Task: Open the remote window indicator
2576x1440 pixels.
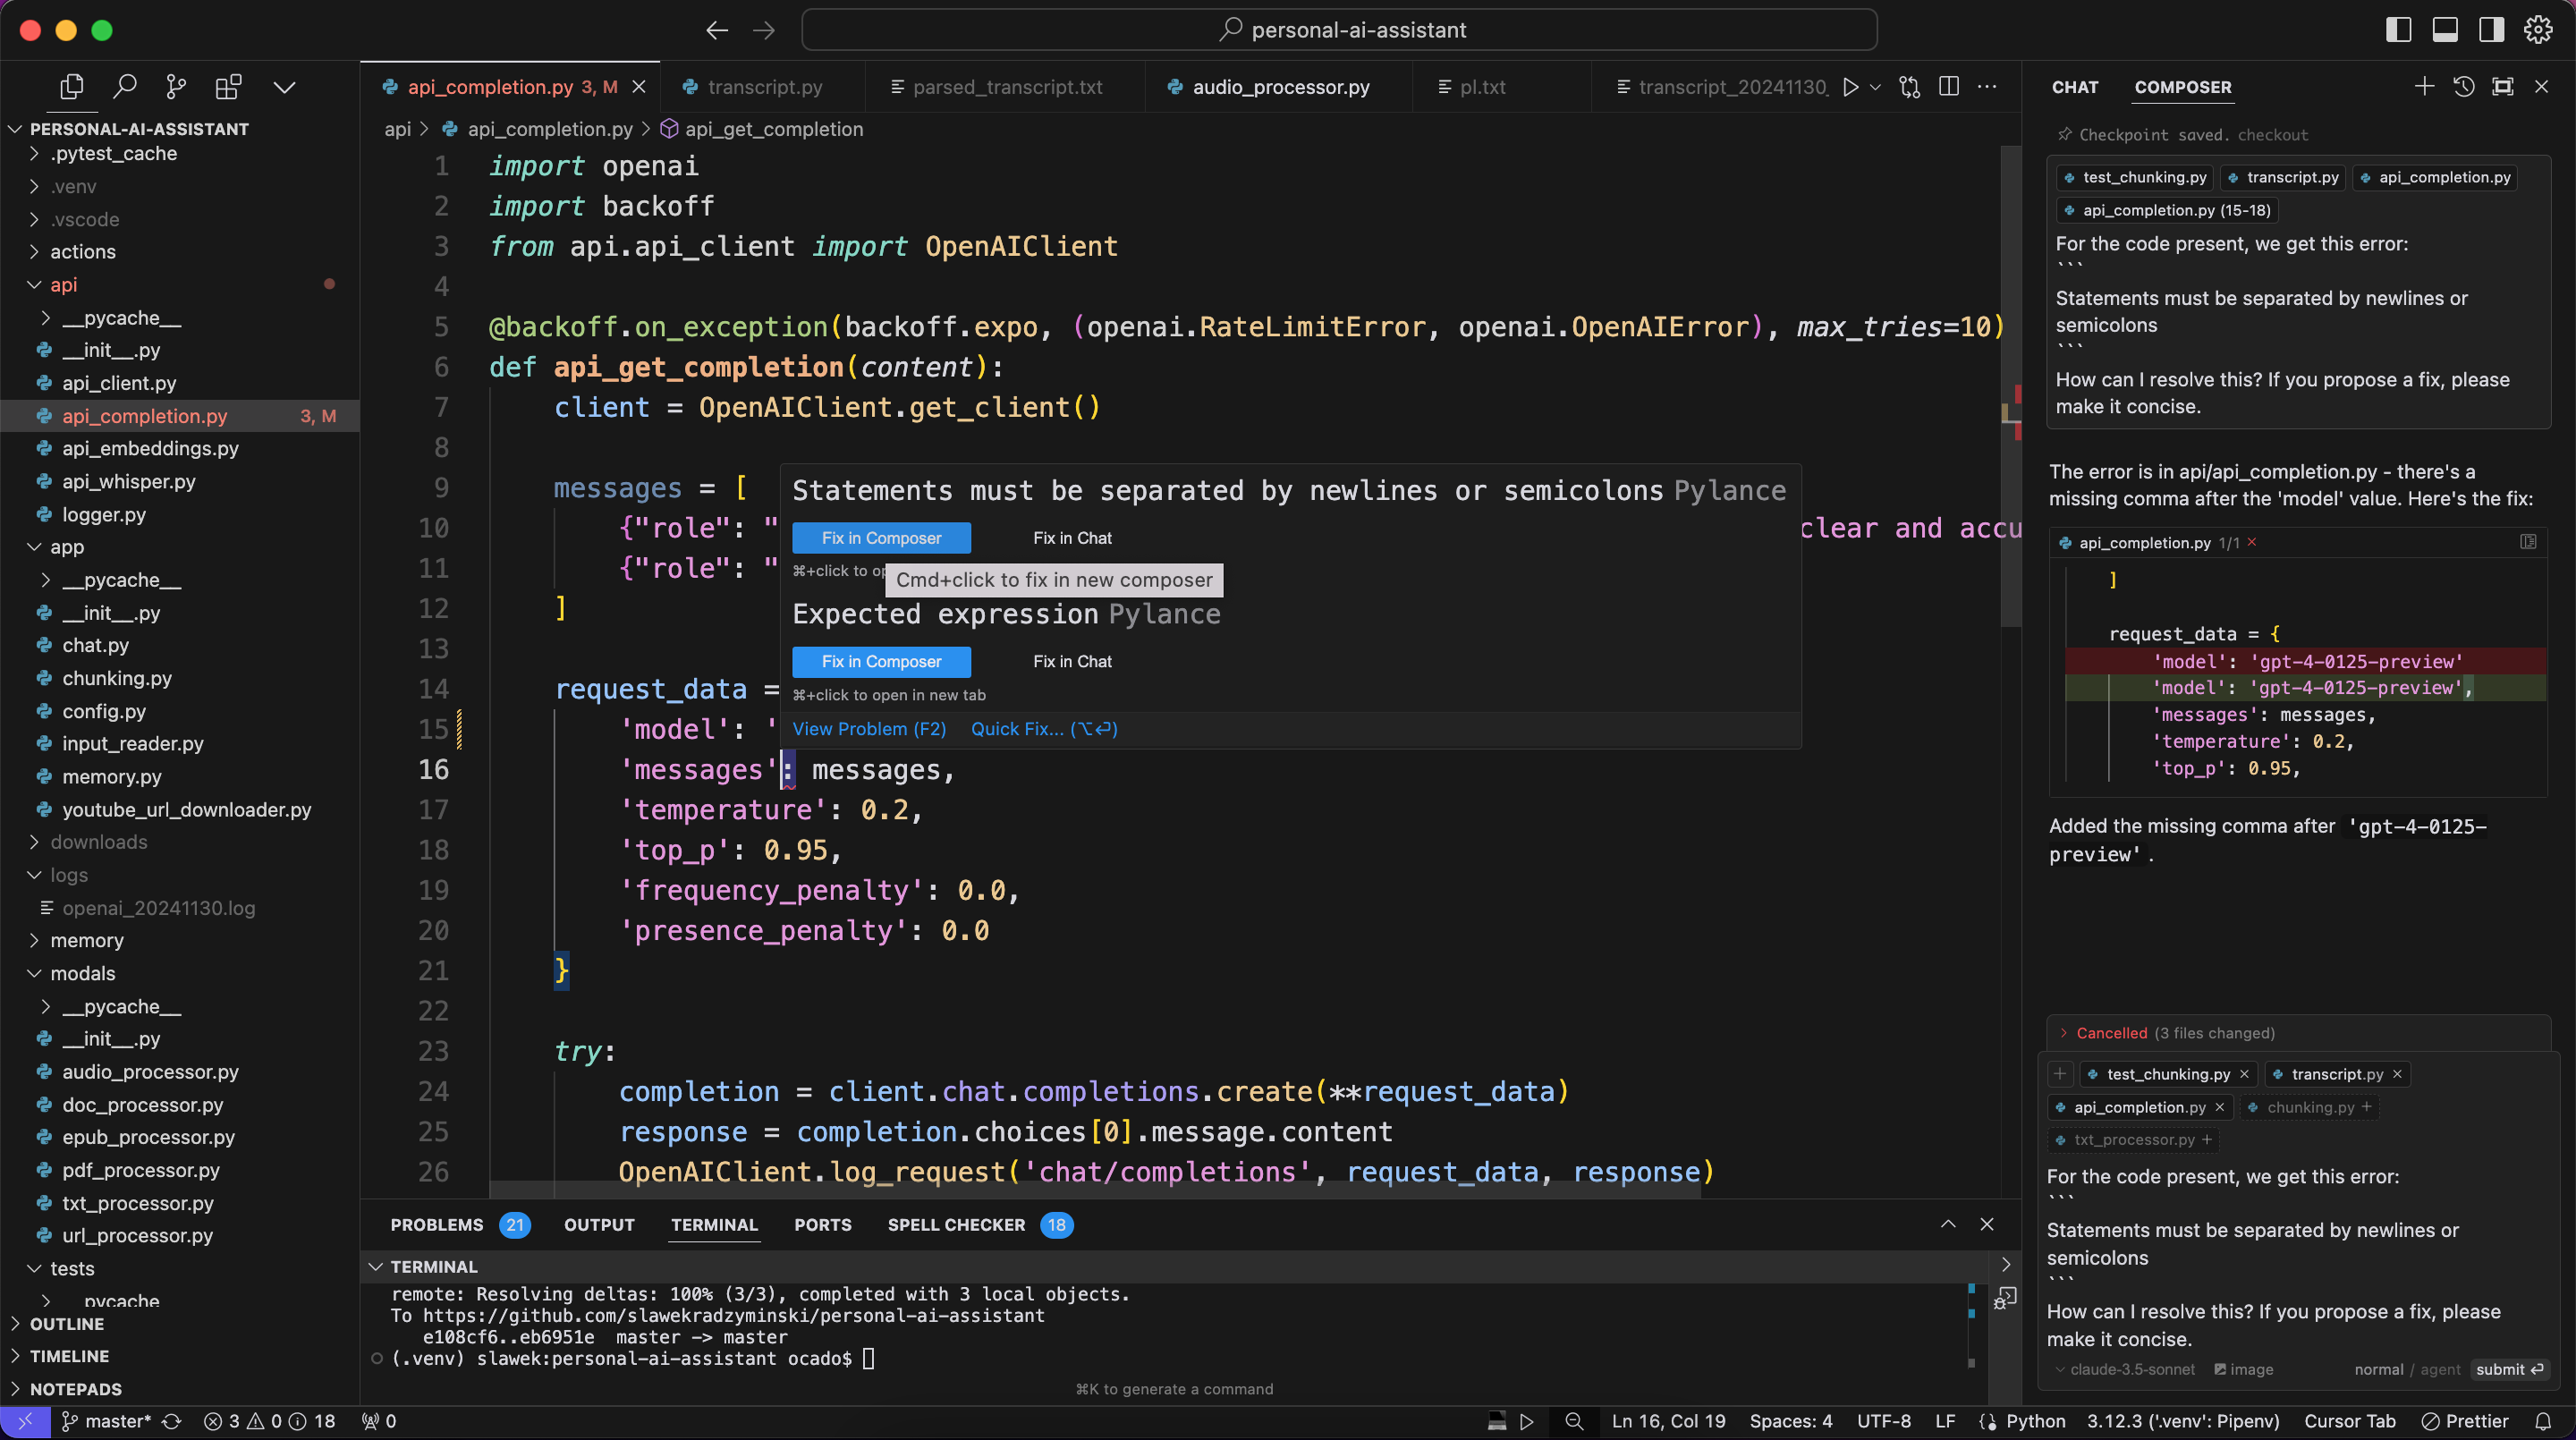Action: click(x=25, y=1421)
